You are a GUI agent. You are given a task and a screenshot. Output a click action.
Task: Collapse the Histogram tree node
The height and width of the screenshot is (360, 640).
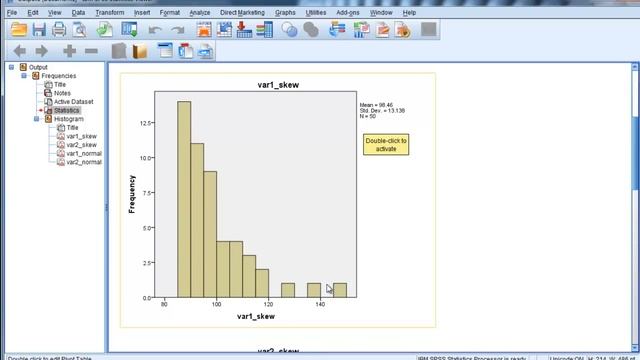pyautogui.click(x=37, y=119)
